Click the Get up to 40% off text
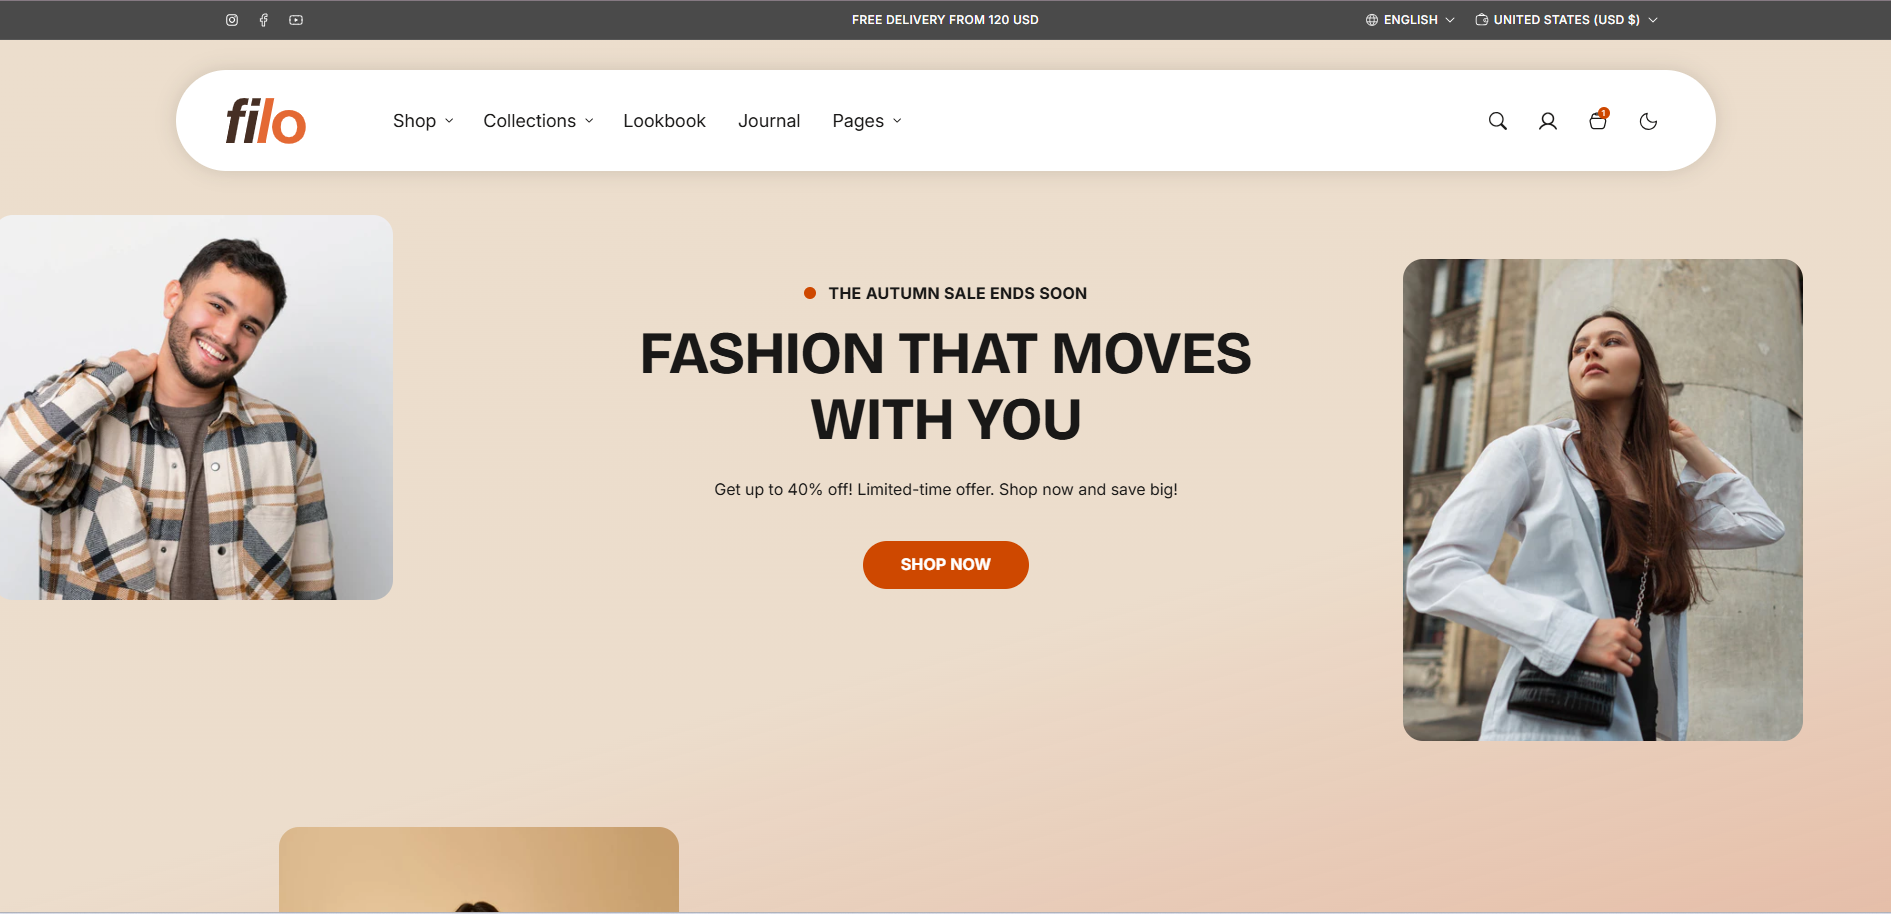 [x=945, y=490]
